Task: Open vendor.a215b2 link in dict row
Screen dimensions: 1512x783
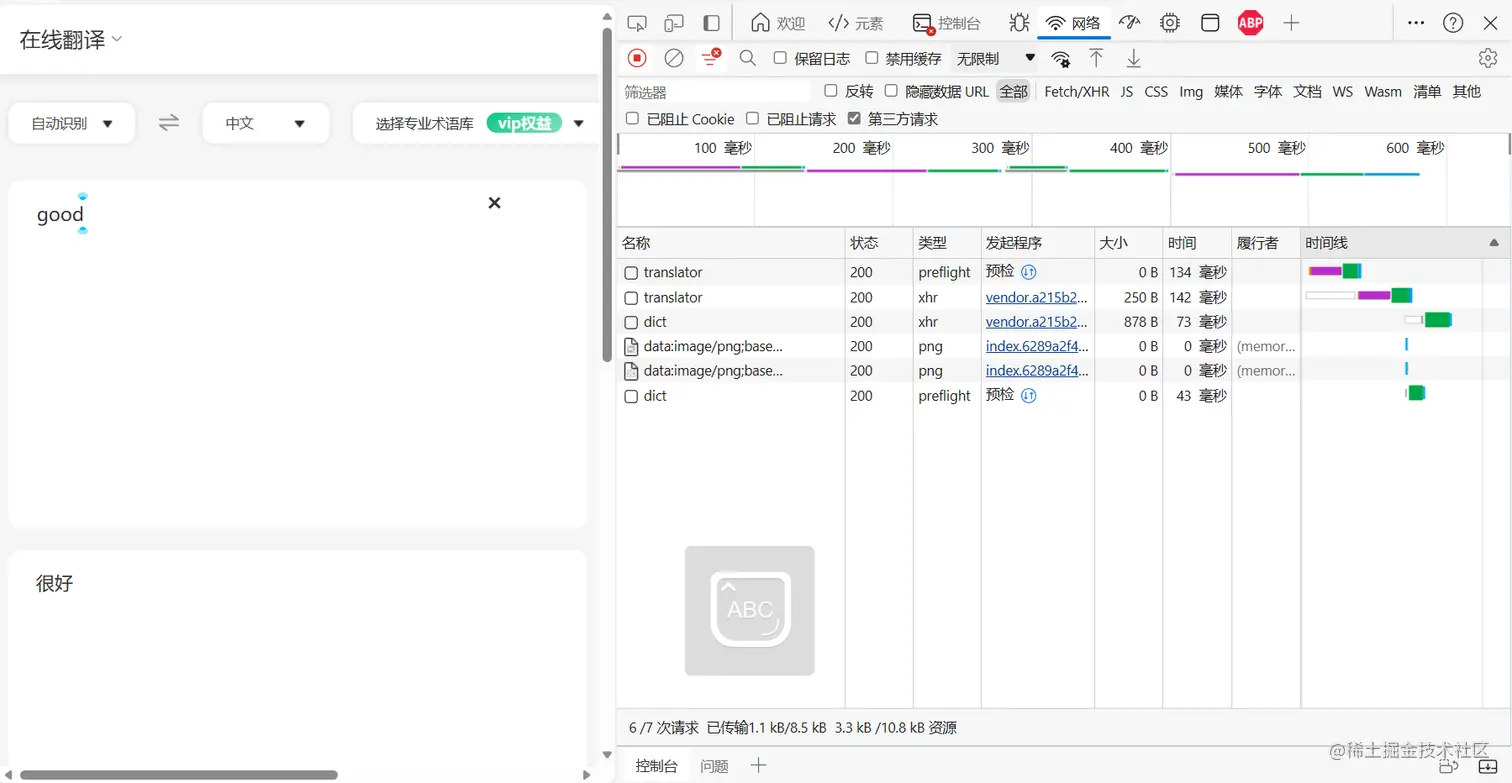Action: click(x=1036, y=322)
